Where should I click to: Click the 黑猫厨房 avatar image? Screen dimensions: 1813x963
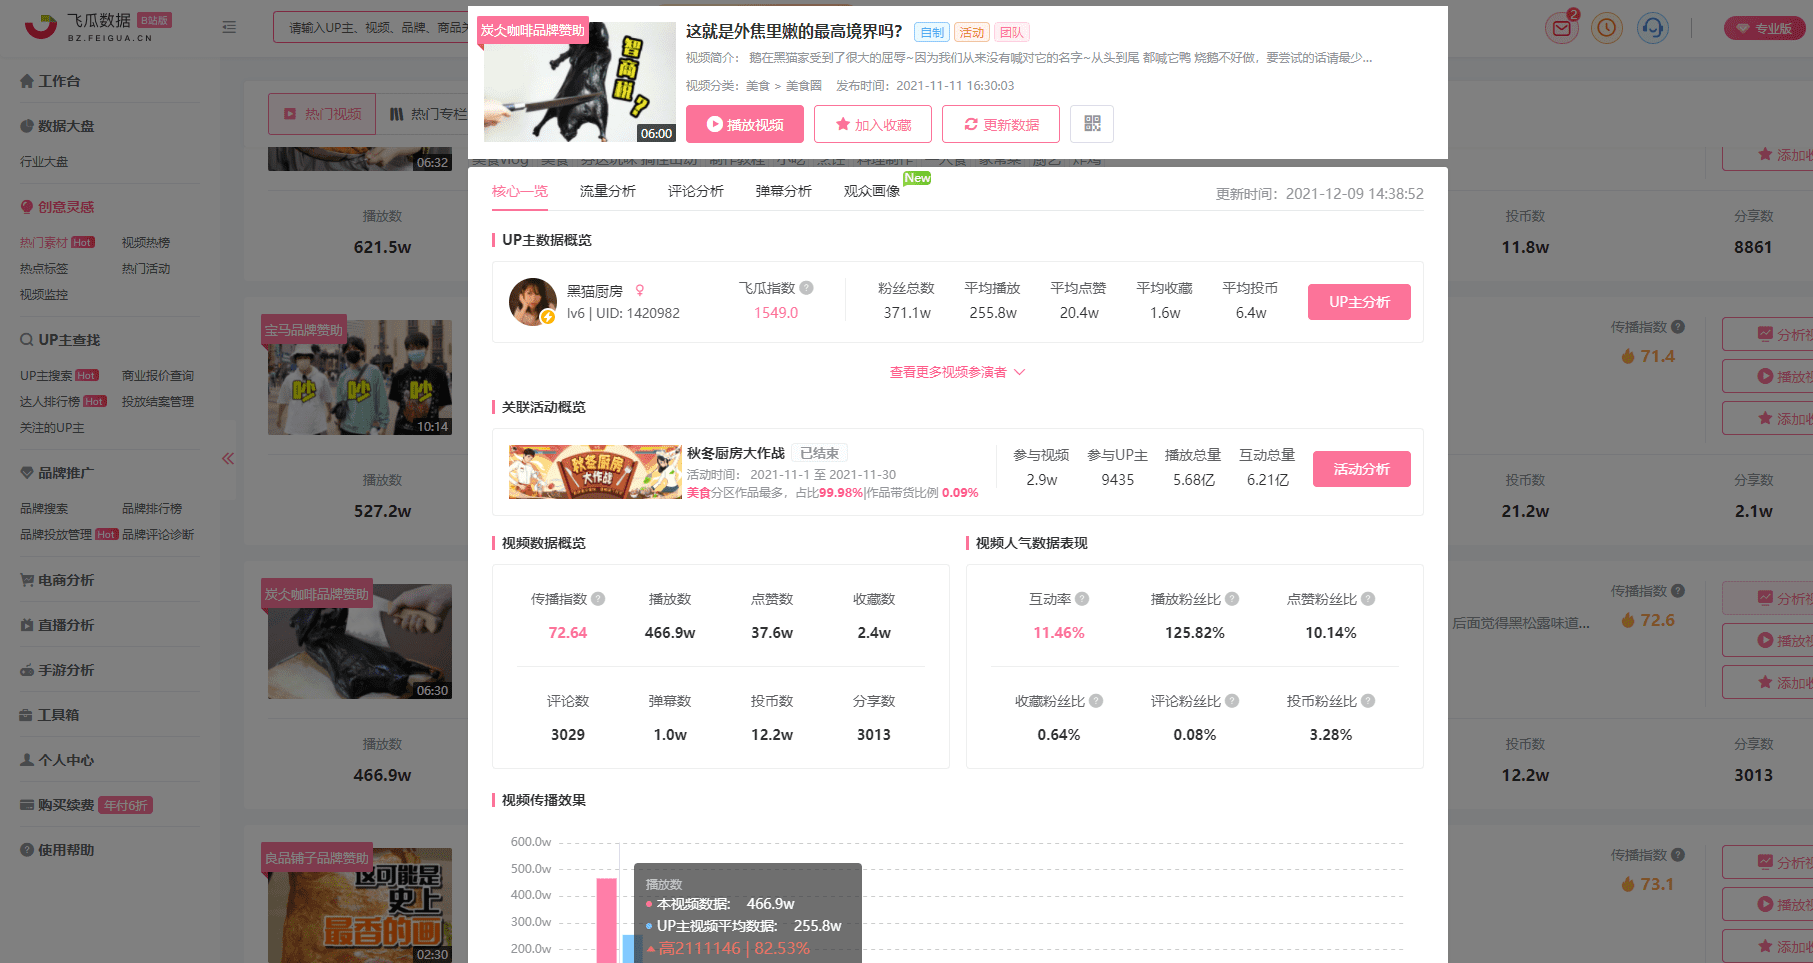tap(533, 301)
